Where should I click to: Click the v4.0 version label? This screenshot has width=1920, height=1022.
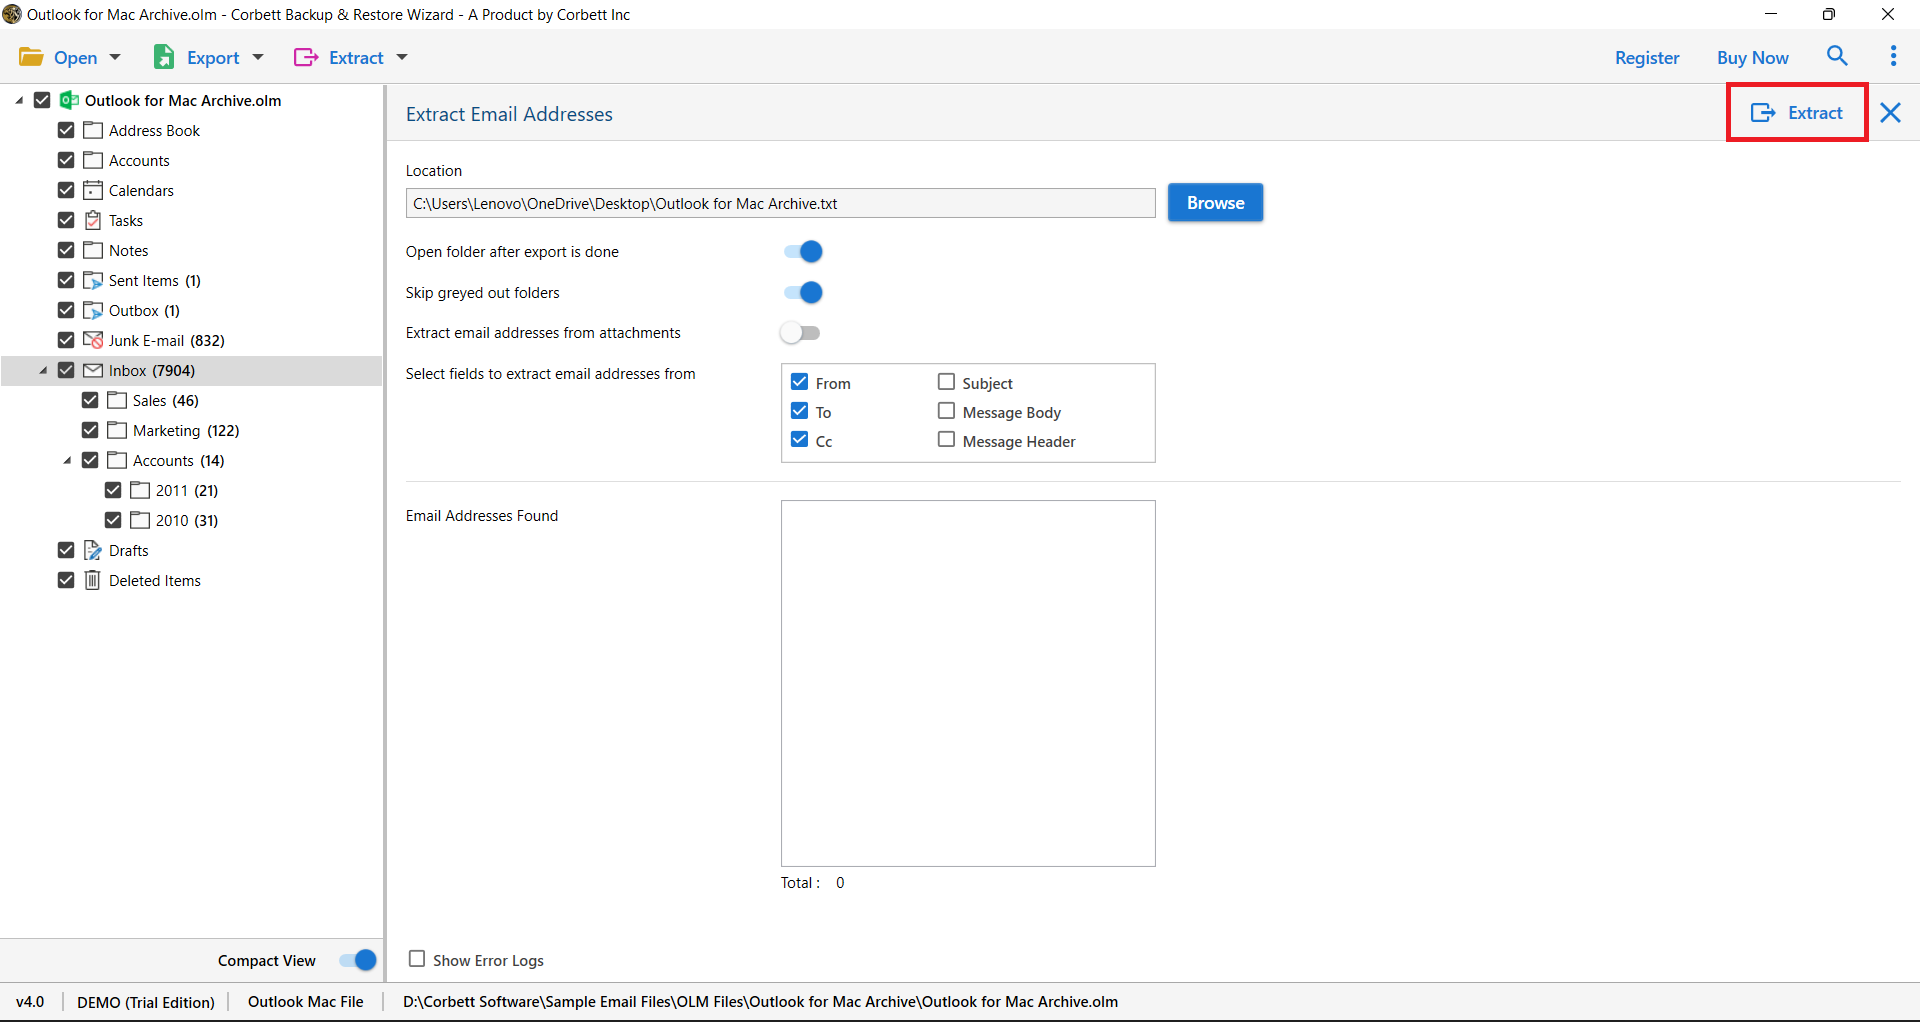[x=30, y=1002]
